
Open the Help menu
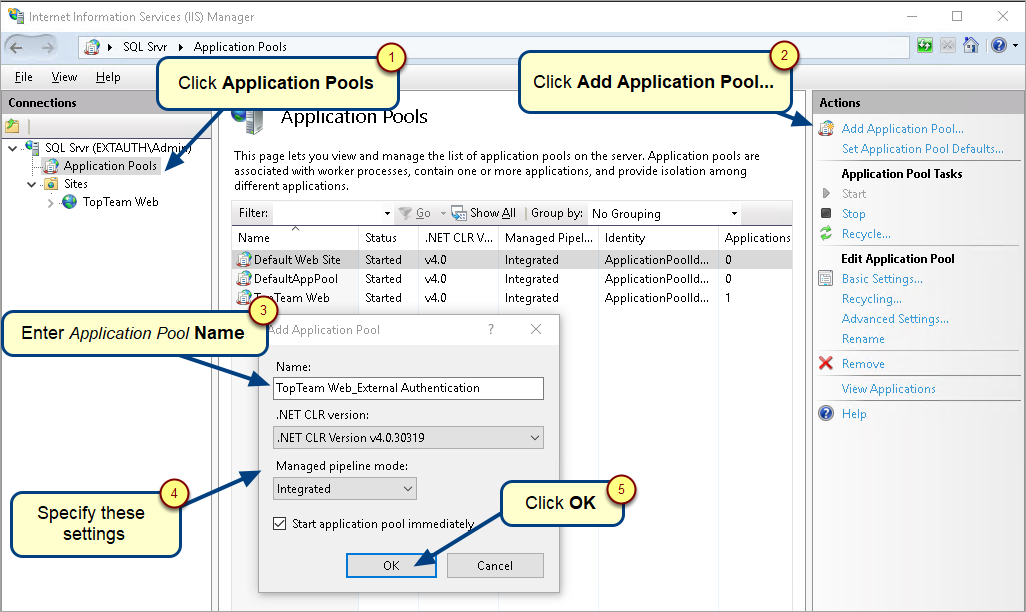(x=108, y=77)
